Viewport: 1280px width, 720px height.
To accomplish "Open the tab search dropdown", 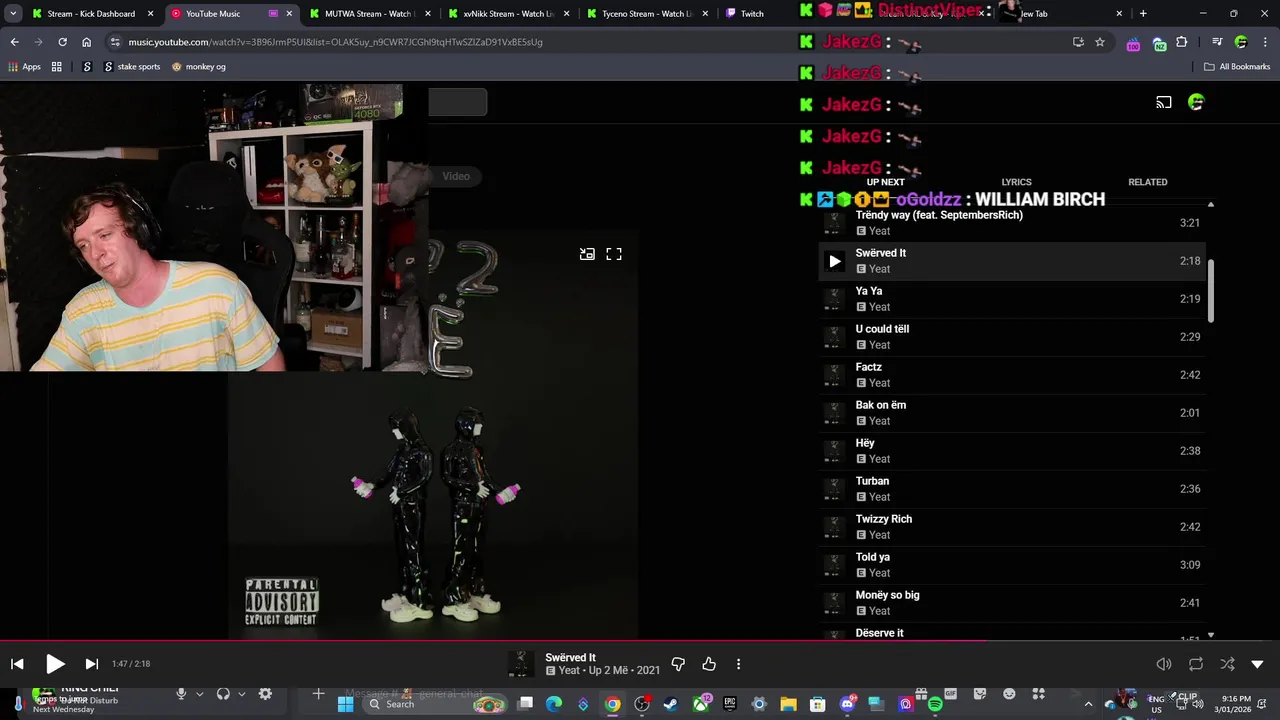I will (x=12, y=14).
